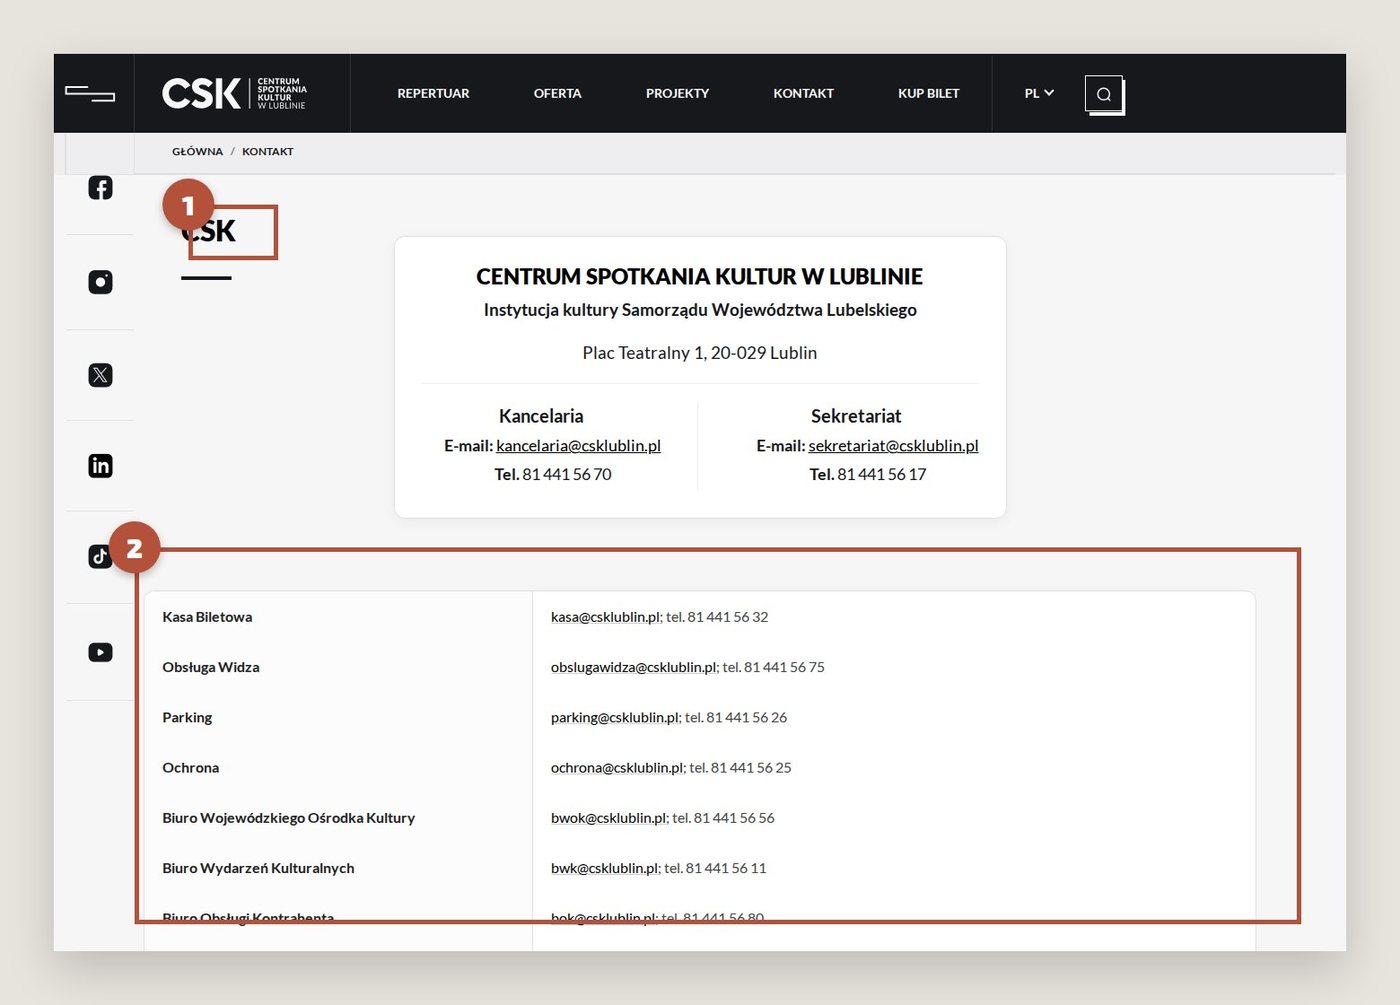Click sekretariat@csklublin.pl email link
The width and height of the screenshot is (1400, 1005).
point(893,446)
